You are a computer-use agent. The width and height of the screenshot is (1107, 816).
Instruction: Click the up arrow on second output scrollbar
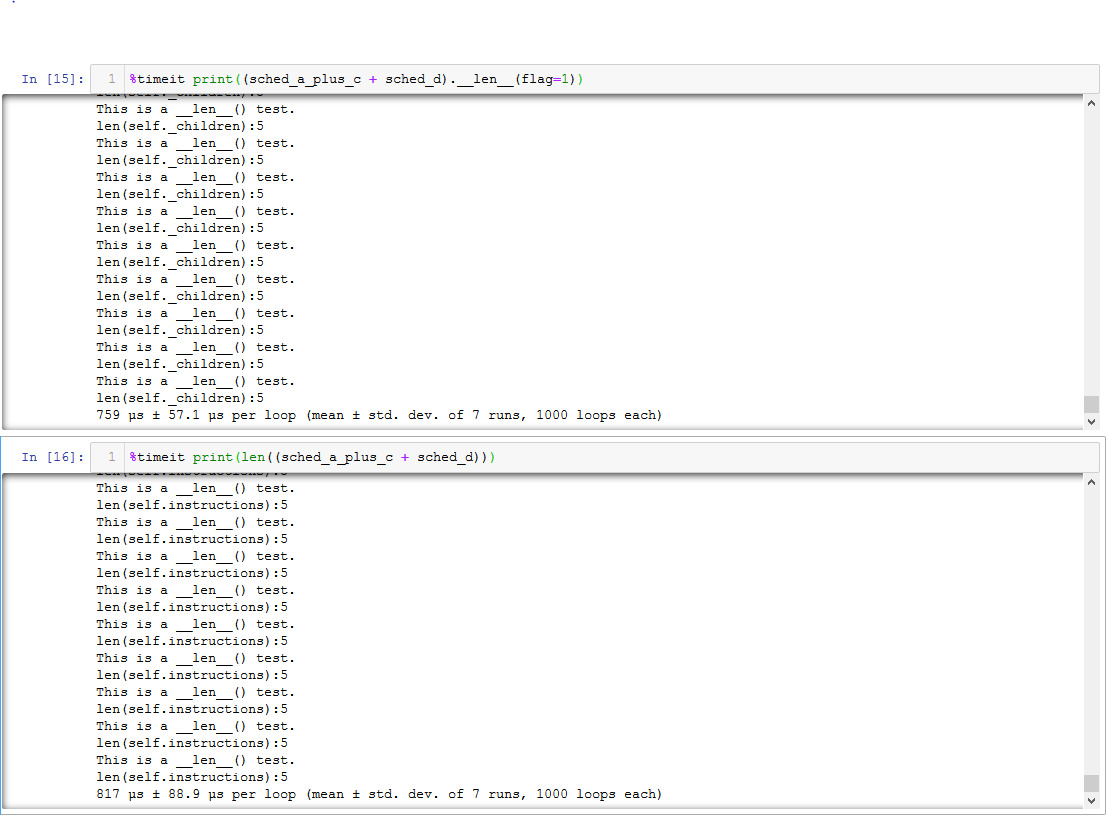1092,480
